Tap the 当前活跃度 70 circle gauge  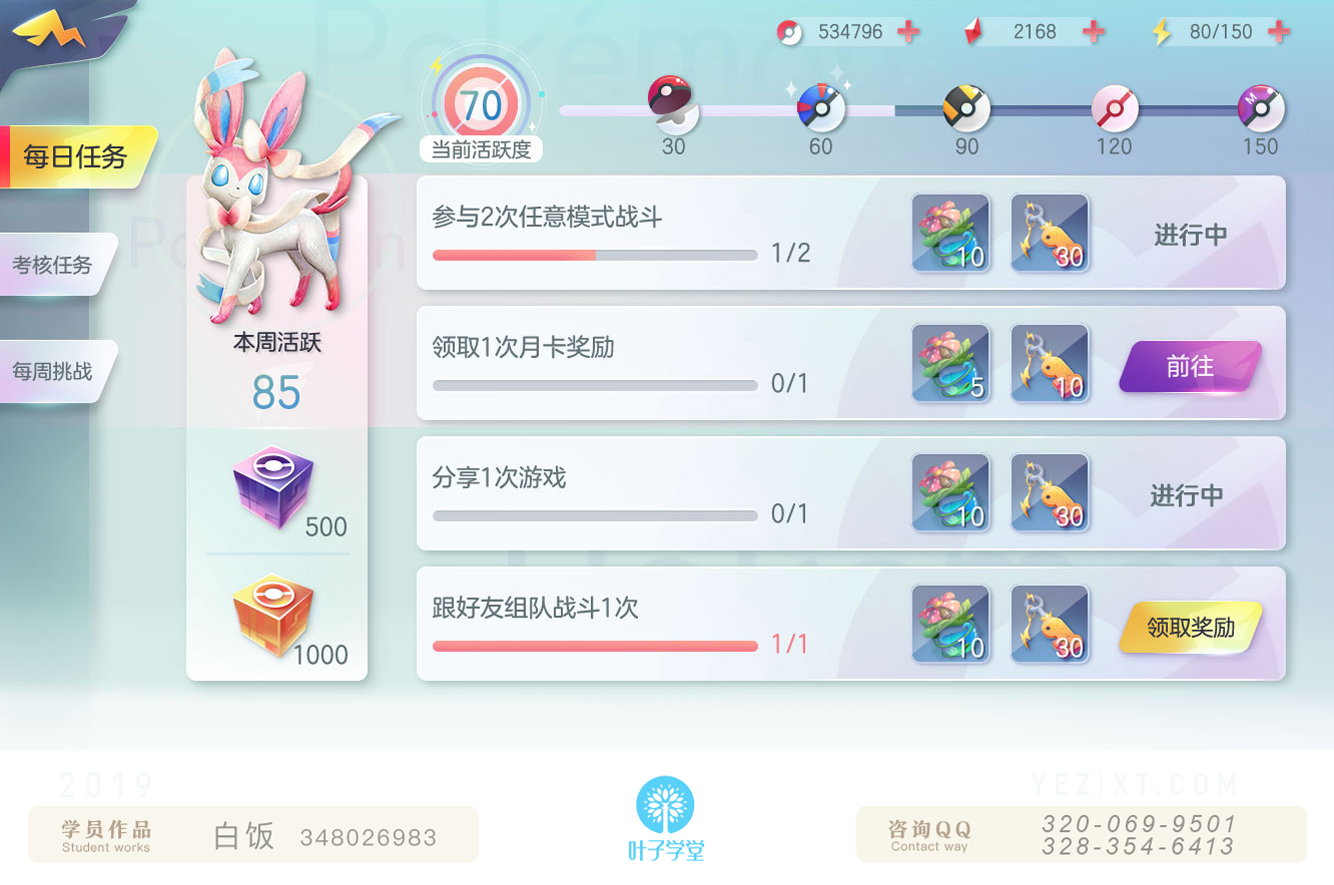pos(482,104)
